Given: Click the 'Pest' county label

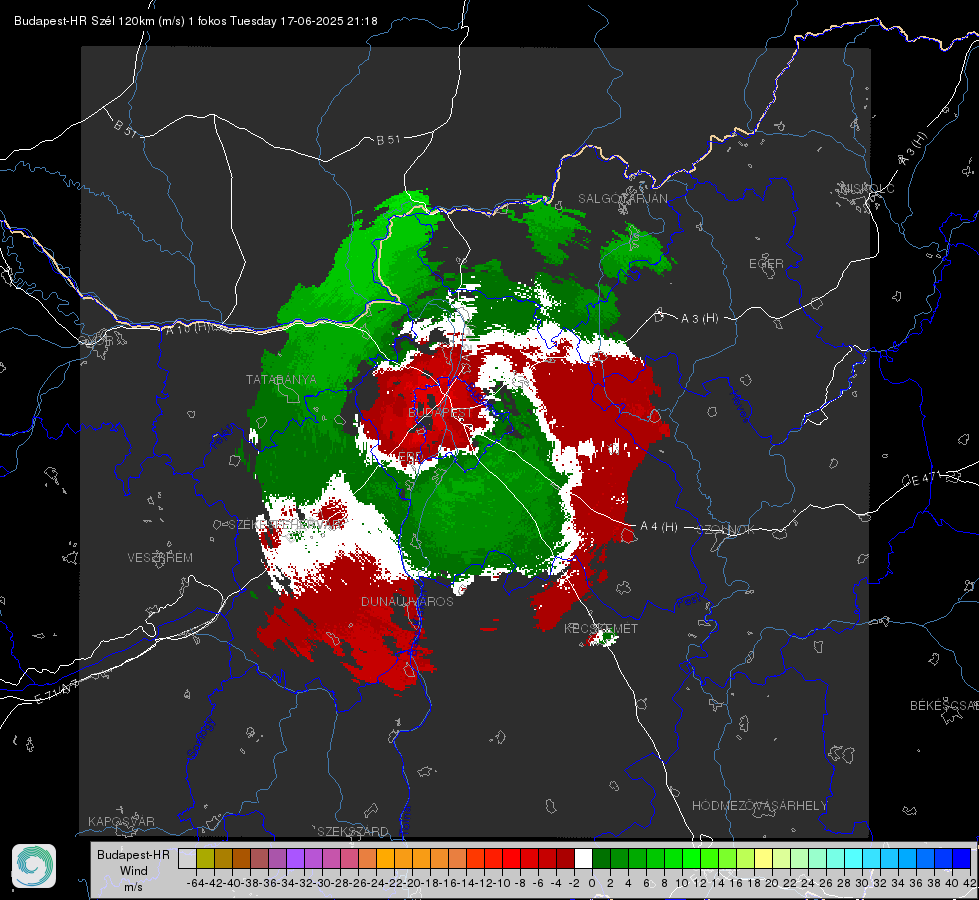Looking at the screenshot, I should [x=687, y=602].
